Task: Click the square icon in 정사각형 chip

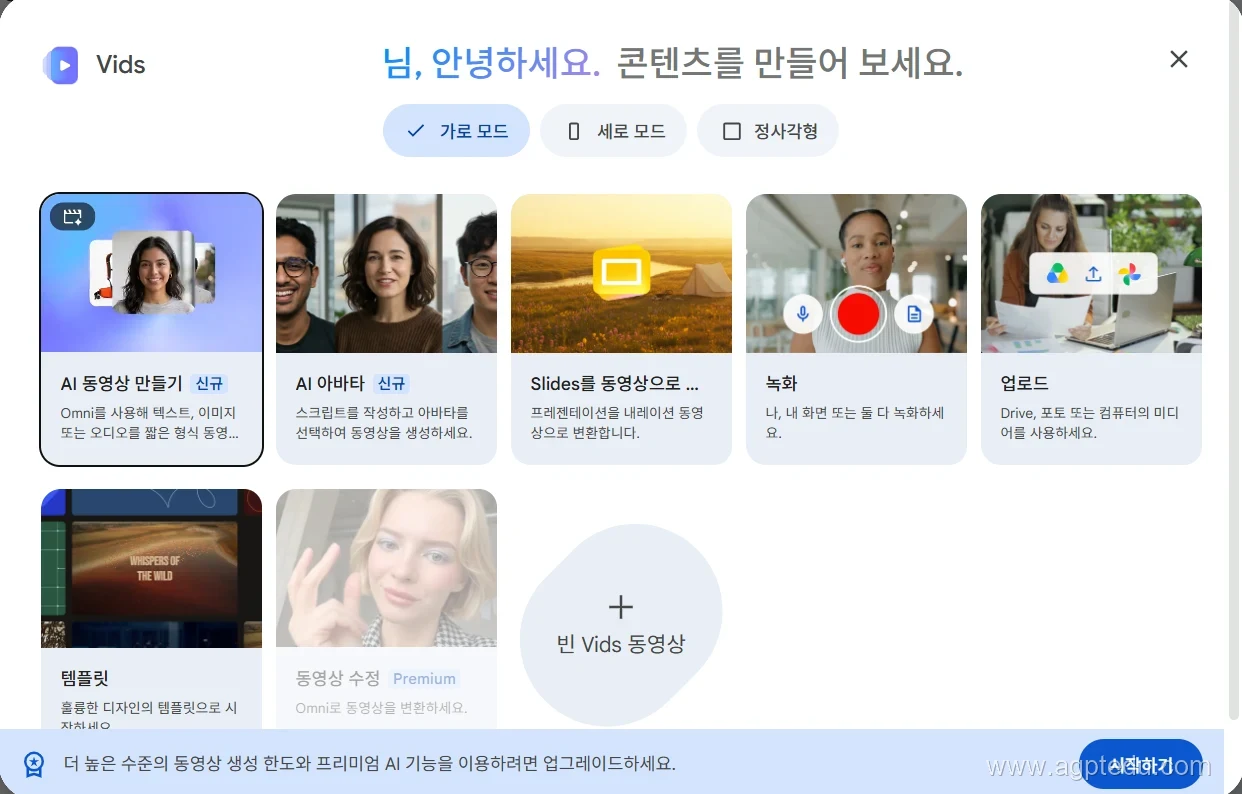Action: click(732, 131)
